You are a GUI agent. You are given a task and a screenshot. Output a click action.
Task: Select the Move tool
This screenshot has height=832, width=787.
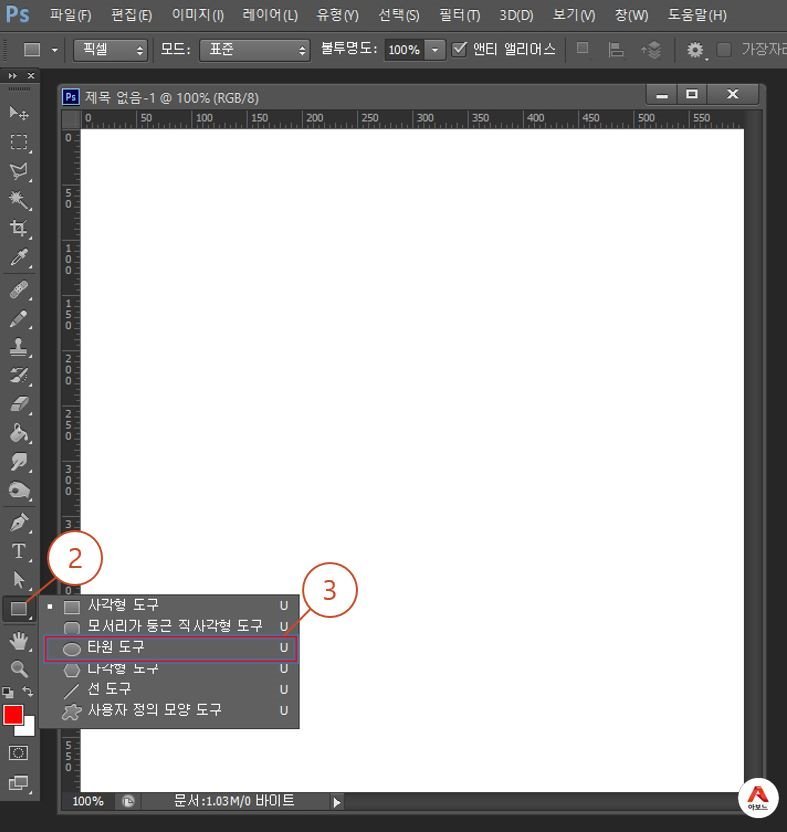tap(19, 112)
